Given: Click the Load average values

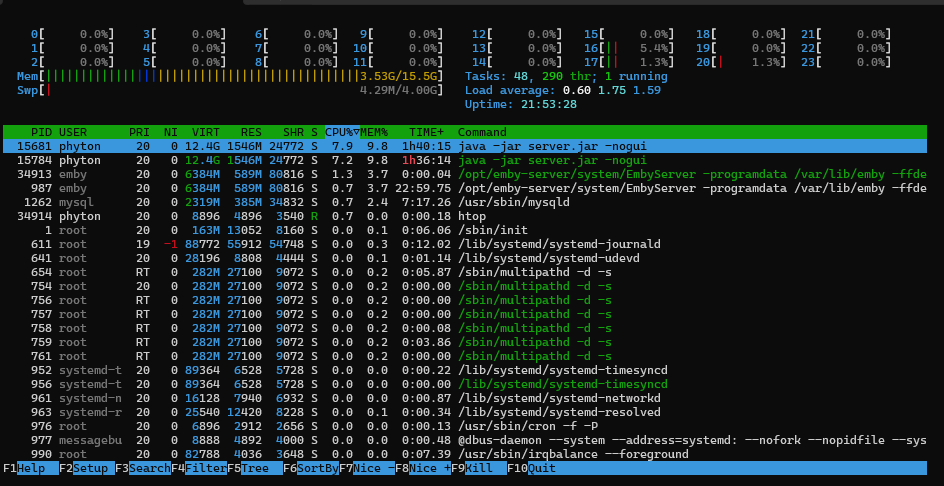Looking at the screenshot, I should tap(612, 90).
